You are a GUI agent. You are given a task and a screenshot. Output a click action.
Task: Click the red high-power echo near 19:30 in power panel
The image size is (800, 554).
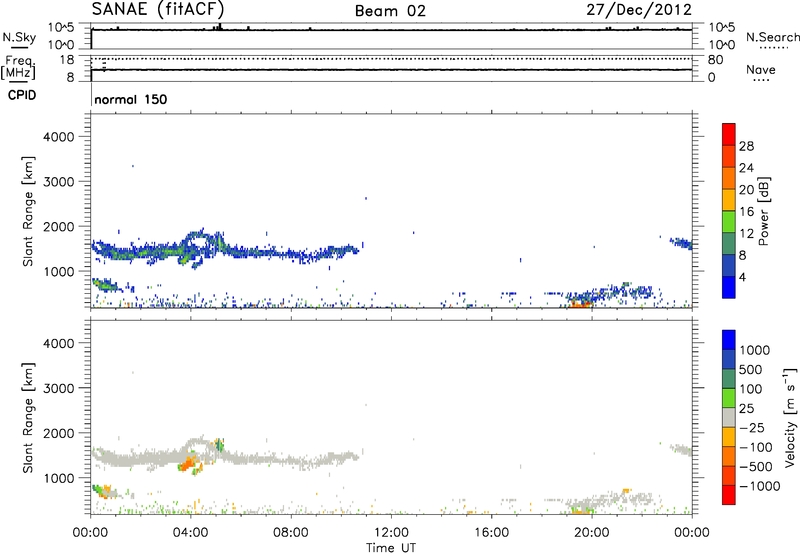[580, 304]
